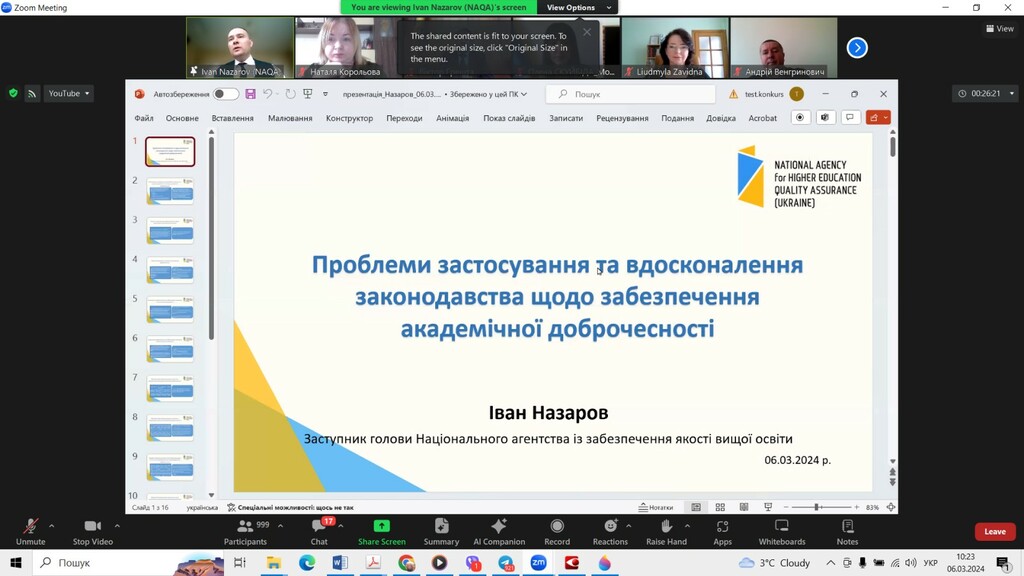Expand the meeting timer dropdown arrow
The width and height of the screenshot is (1024, 576).
pos(1012,93)
